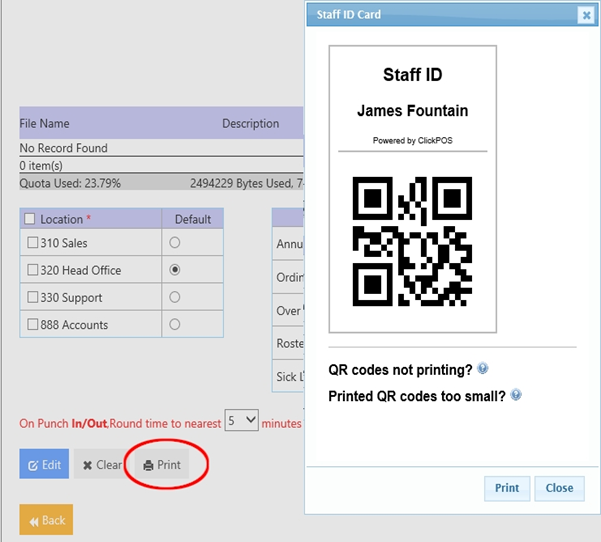Tick the 310 Sales location checkbox
The width and height of the screenshot is (601, 542).
(x=33, y=242)
